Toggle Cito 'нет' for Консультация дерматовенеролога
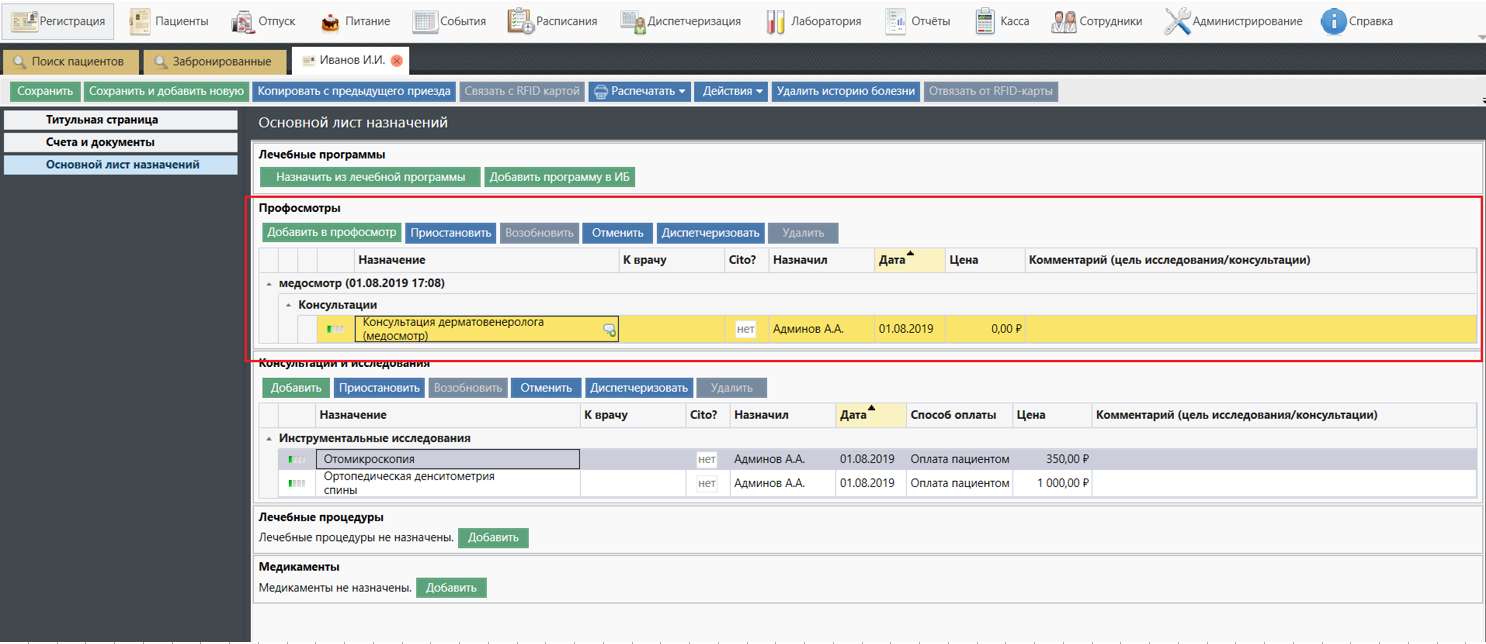The height and width of the screenshot is (644, 1486). coord(745,329)
